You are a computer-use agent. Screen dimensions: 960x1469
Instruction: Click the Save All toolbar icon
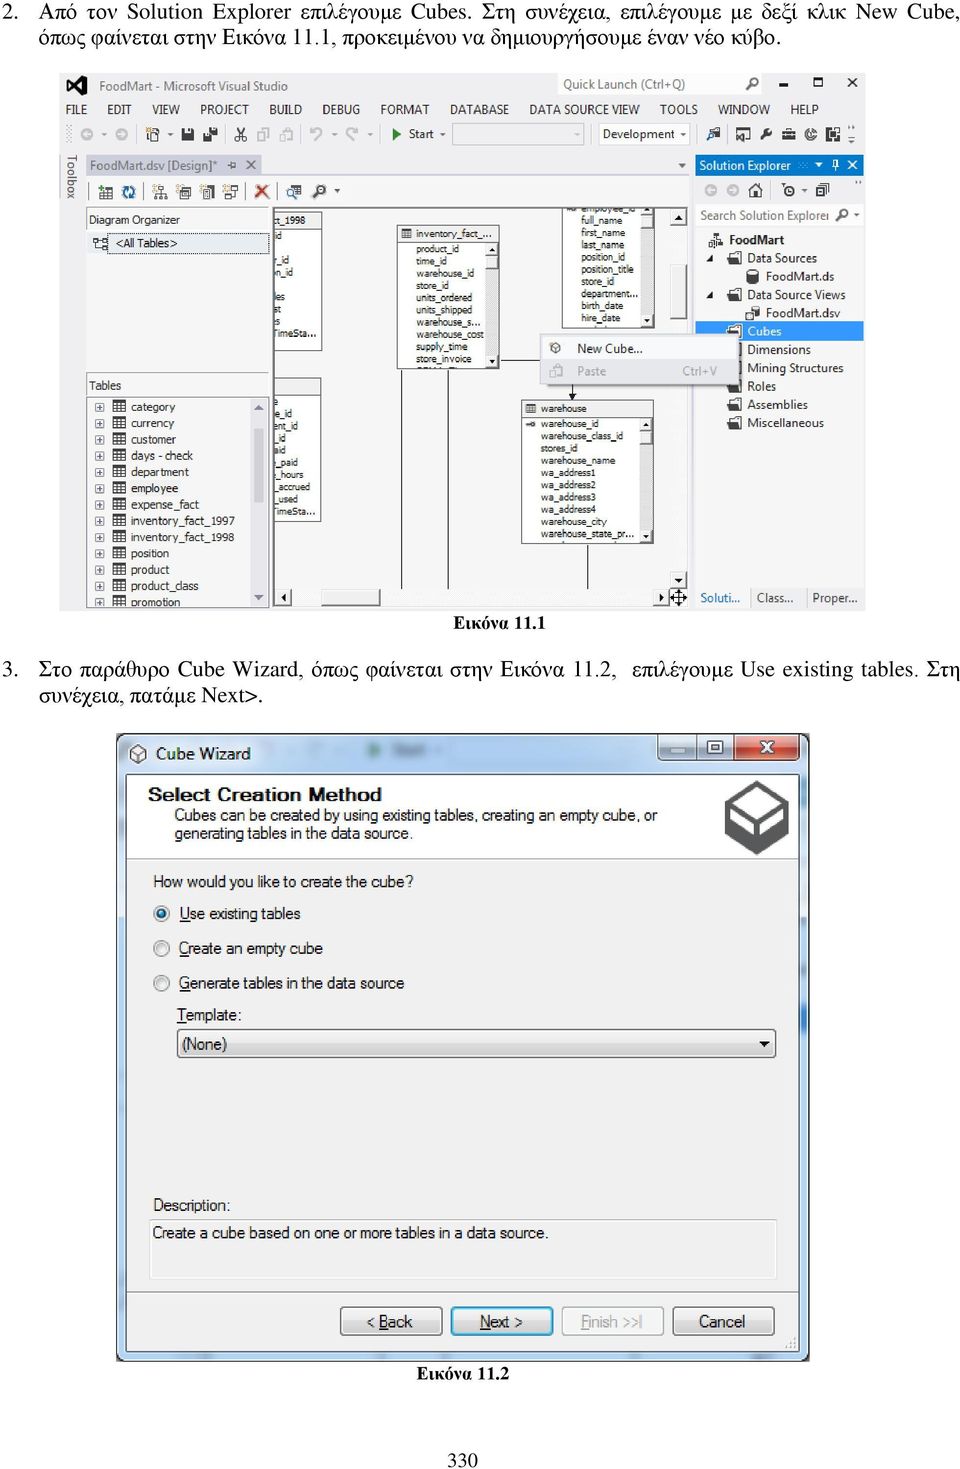tap(210, 134)
